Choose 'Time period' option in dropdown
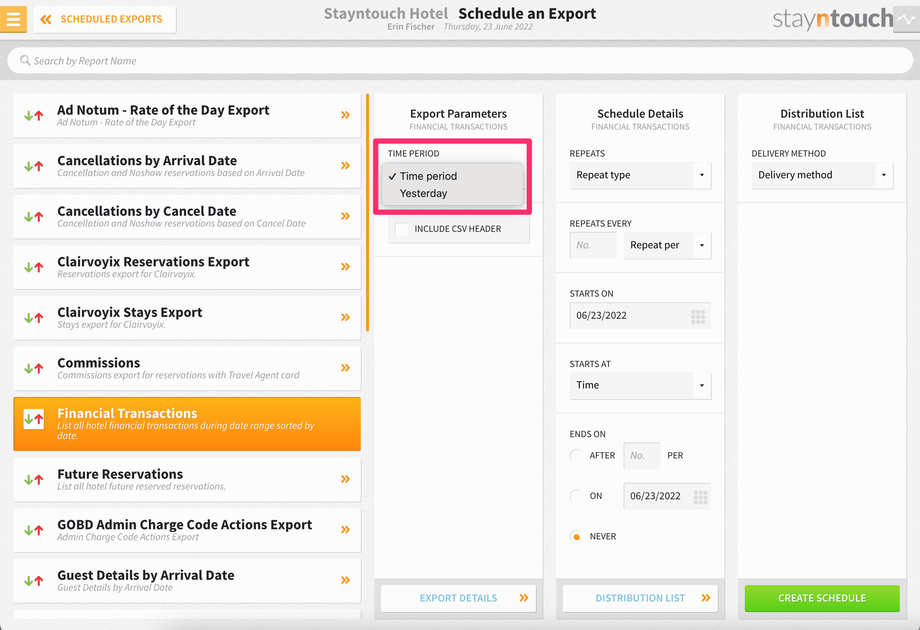Viewport: 920px width, 630px height. tap(452, 176)
